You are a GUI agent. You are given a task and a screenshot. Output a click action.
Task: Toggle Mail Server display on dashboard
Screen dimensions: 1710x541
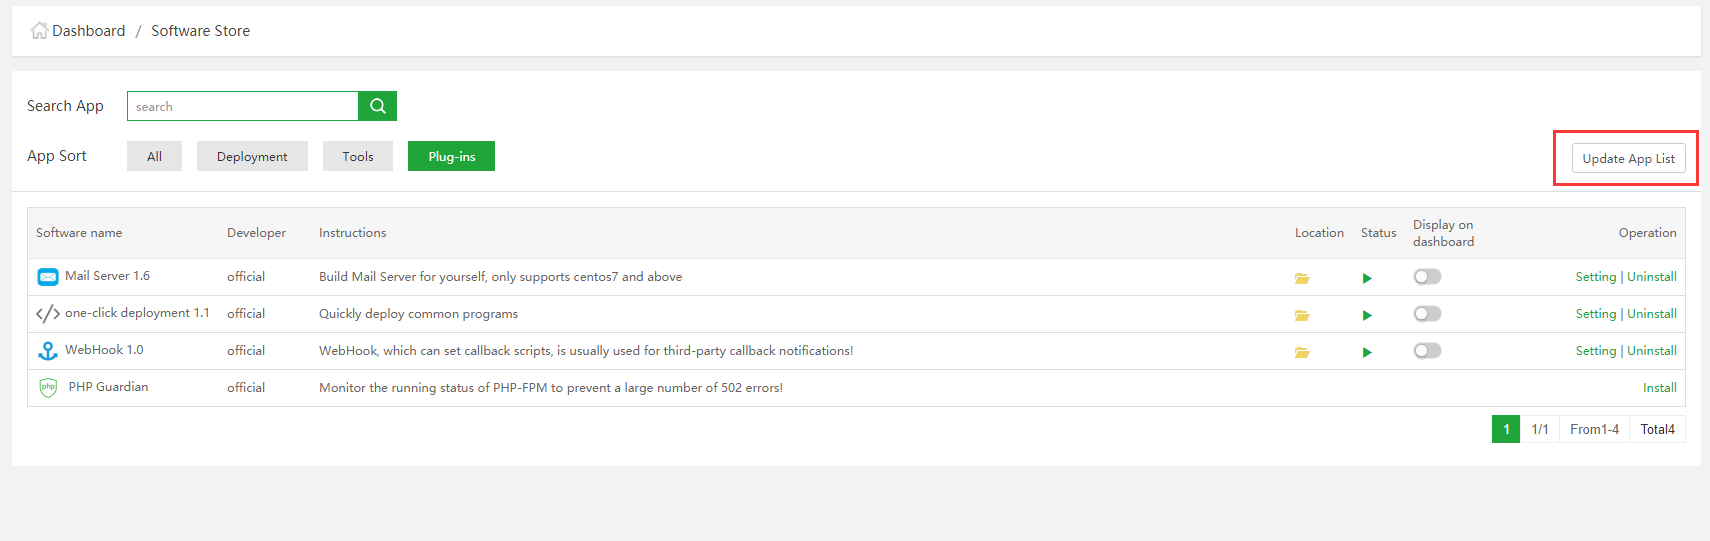click(x=1427, y=277)
